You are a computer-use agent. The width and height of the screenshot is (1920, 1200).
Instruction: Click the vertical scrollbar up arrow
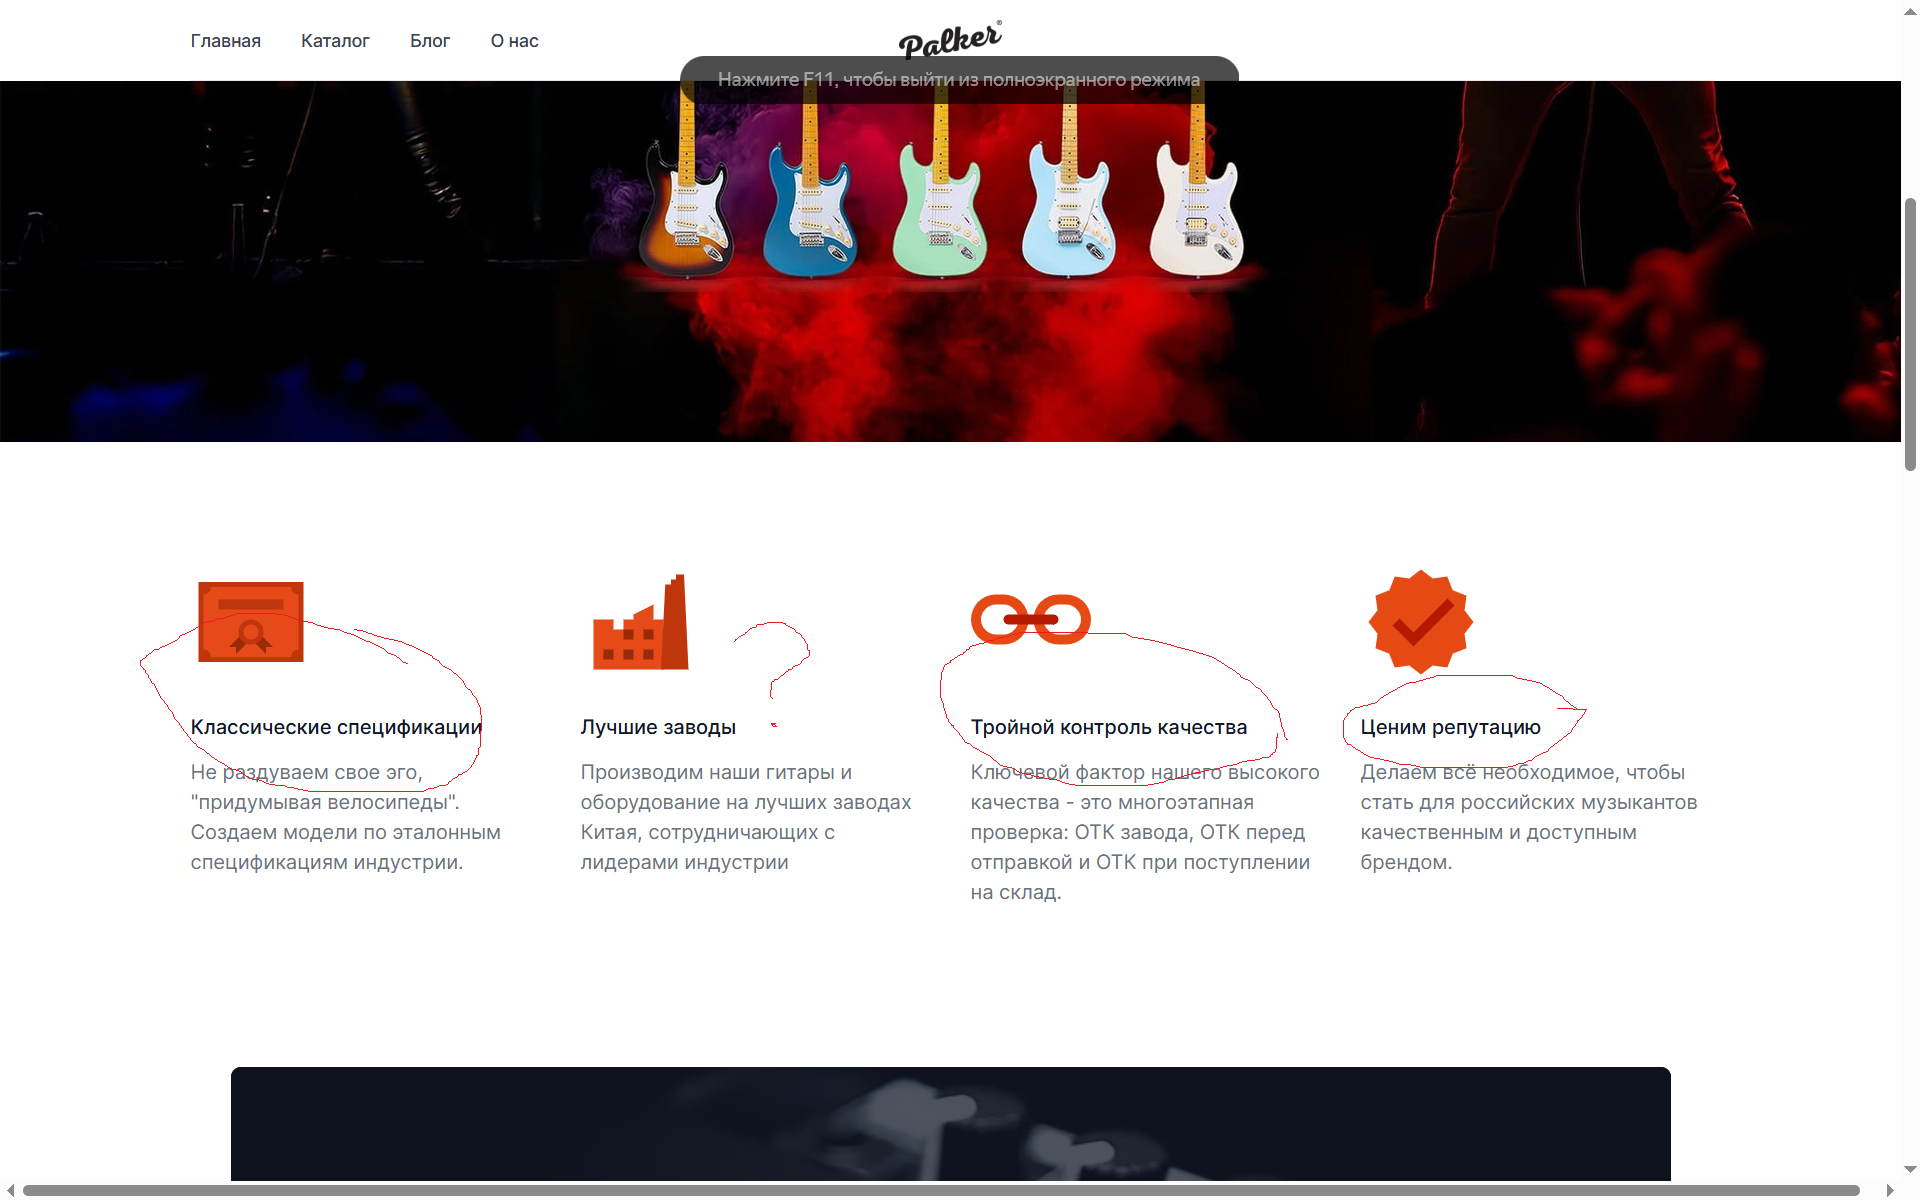[1910, 9]
